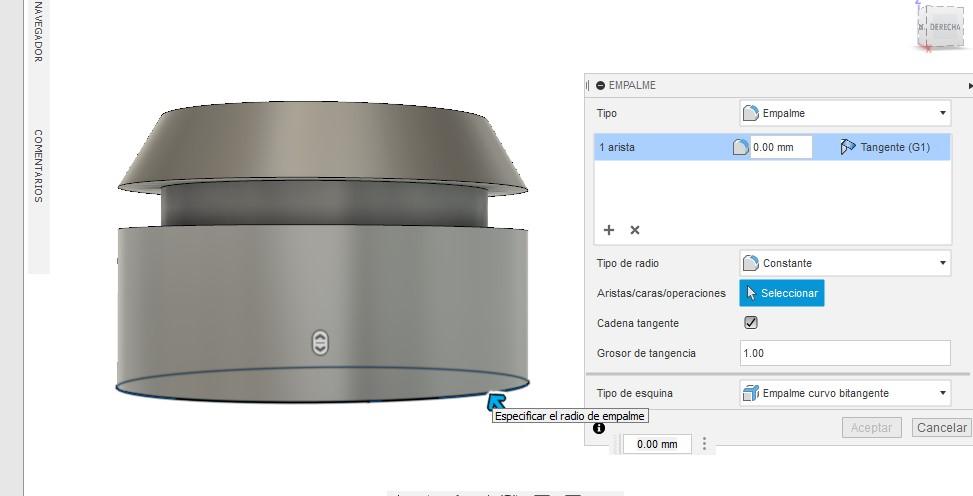Click the Empalme type icon in Tipo dropdown
The height and width of the screenshot is (496, 973).
point(751,113)
